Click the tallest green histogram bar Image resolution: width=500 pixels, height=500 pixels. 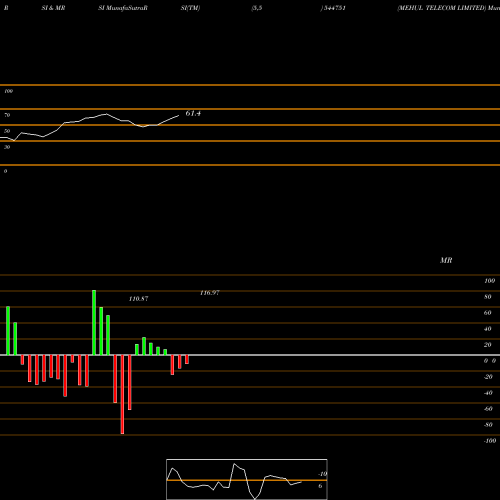pyautogui.click(x=94, y=322)
